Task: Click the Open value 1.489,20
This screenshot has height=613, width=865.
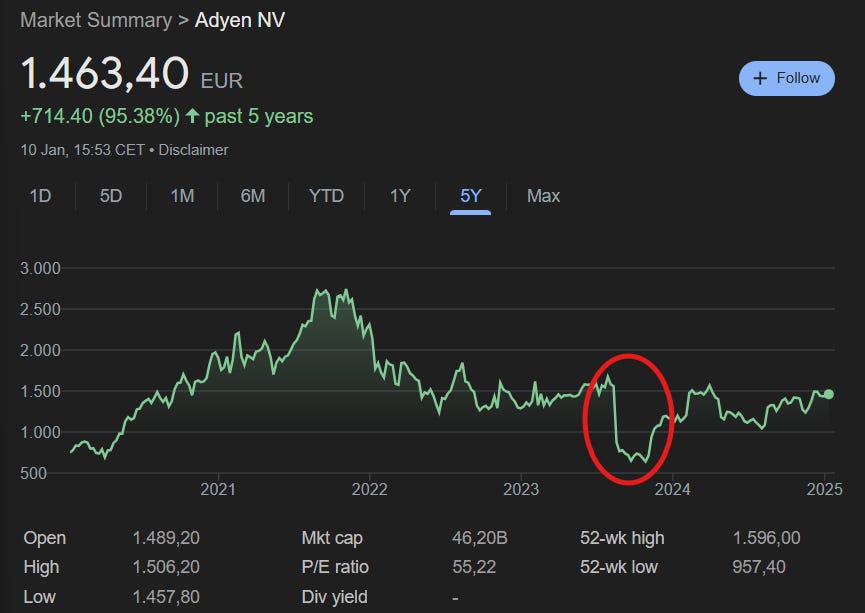Action: (166, 538)
